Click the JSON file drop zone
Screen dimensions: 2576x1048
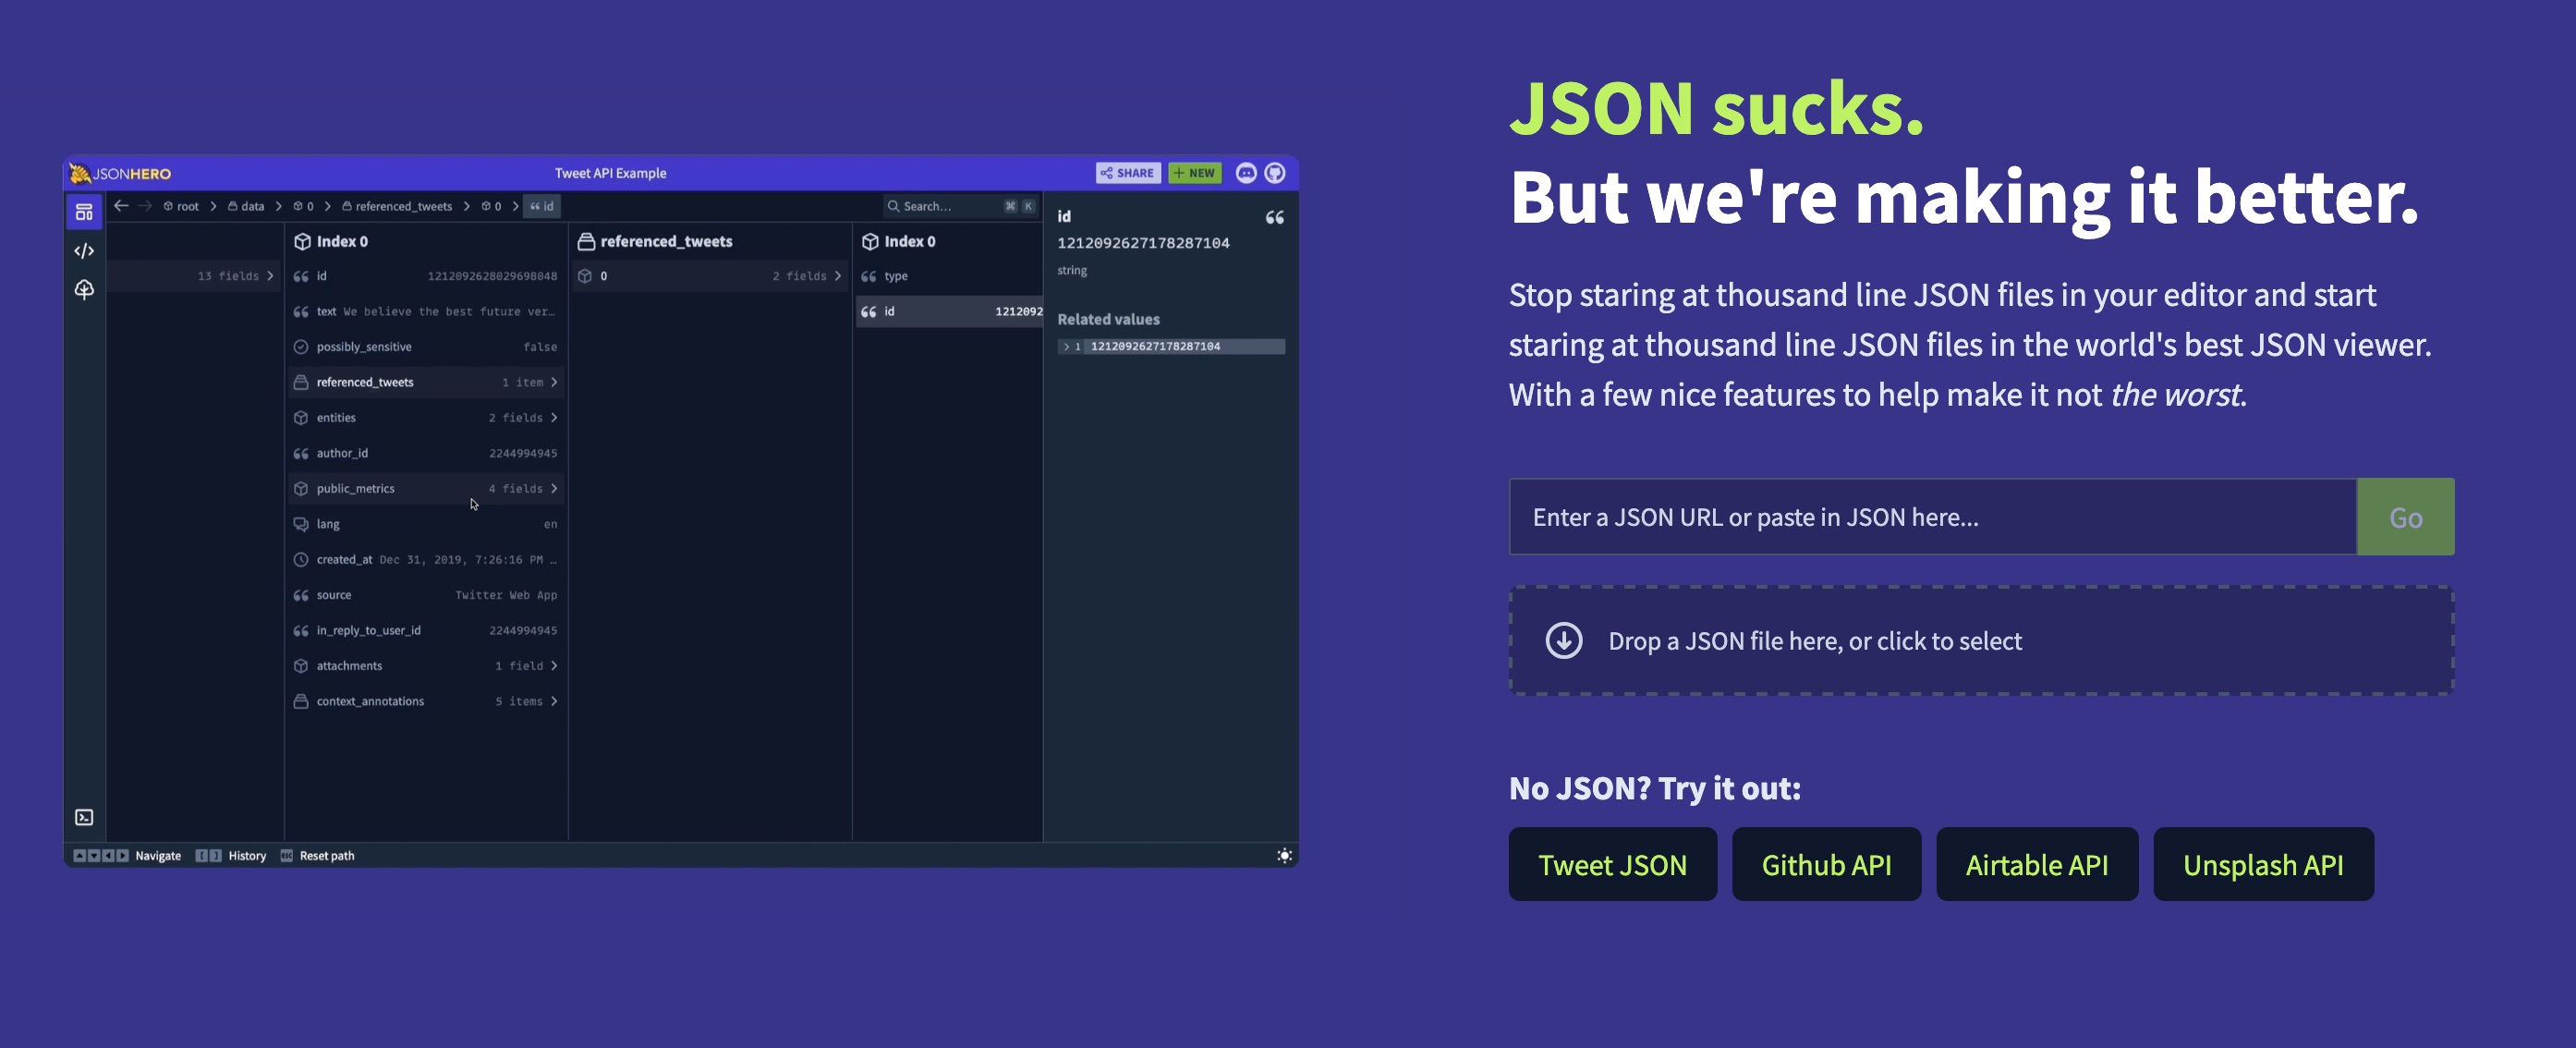coord(1981,640)
